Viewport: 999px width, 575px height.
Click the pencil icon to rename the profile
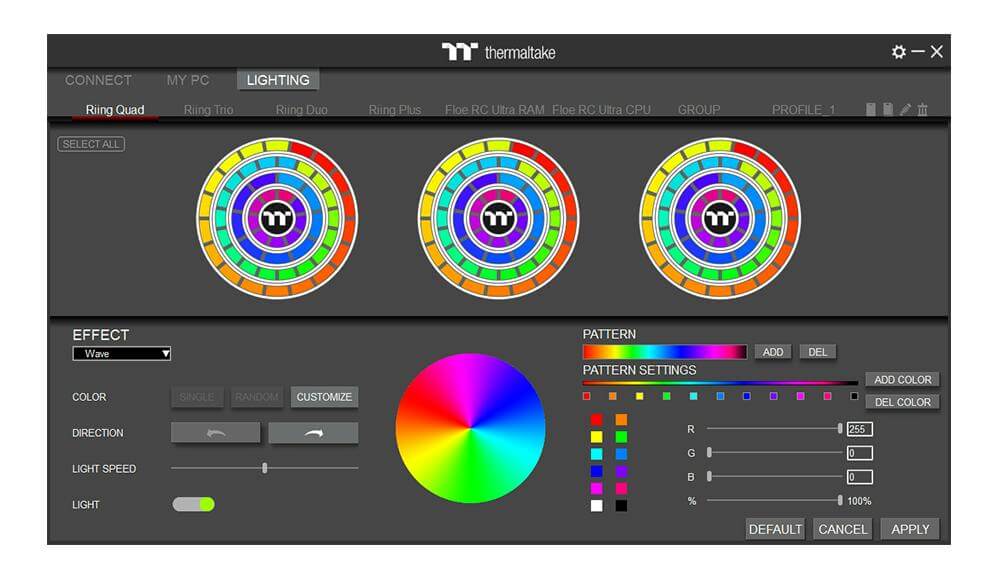[905, 110]
